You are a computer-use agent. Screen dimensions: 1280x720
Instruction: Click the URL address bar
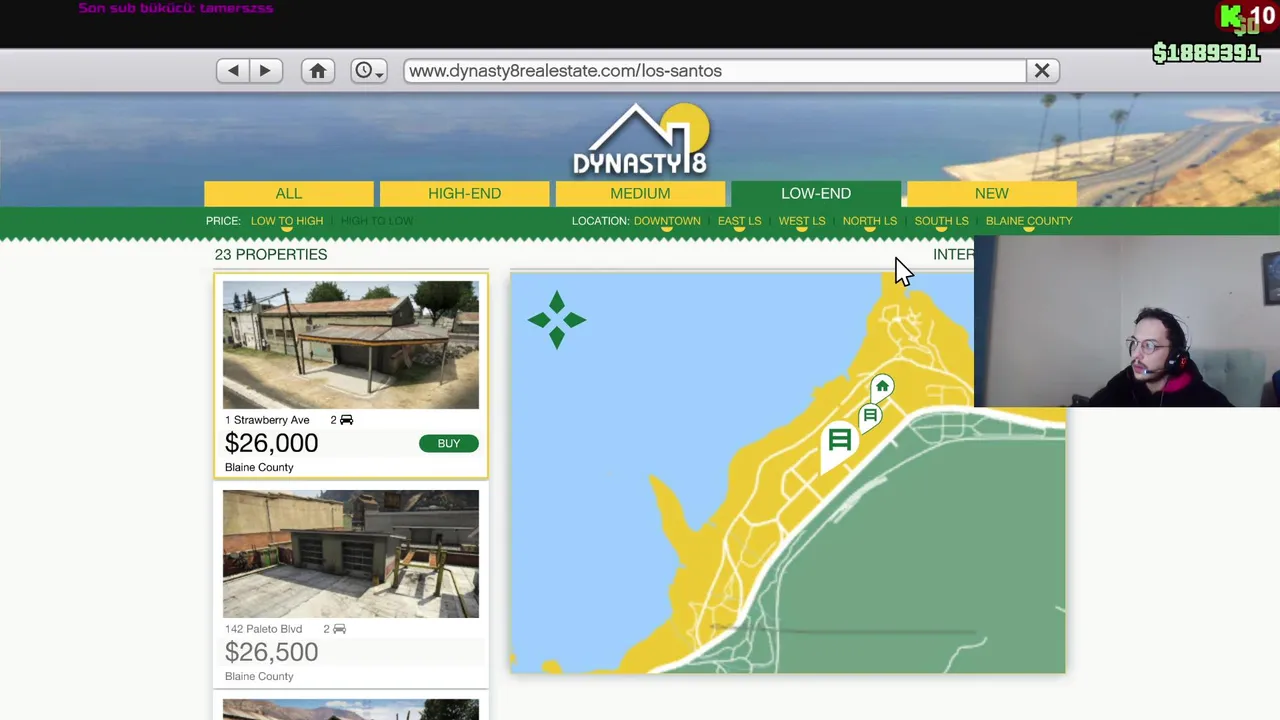(x=715, y=71)
